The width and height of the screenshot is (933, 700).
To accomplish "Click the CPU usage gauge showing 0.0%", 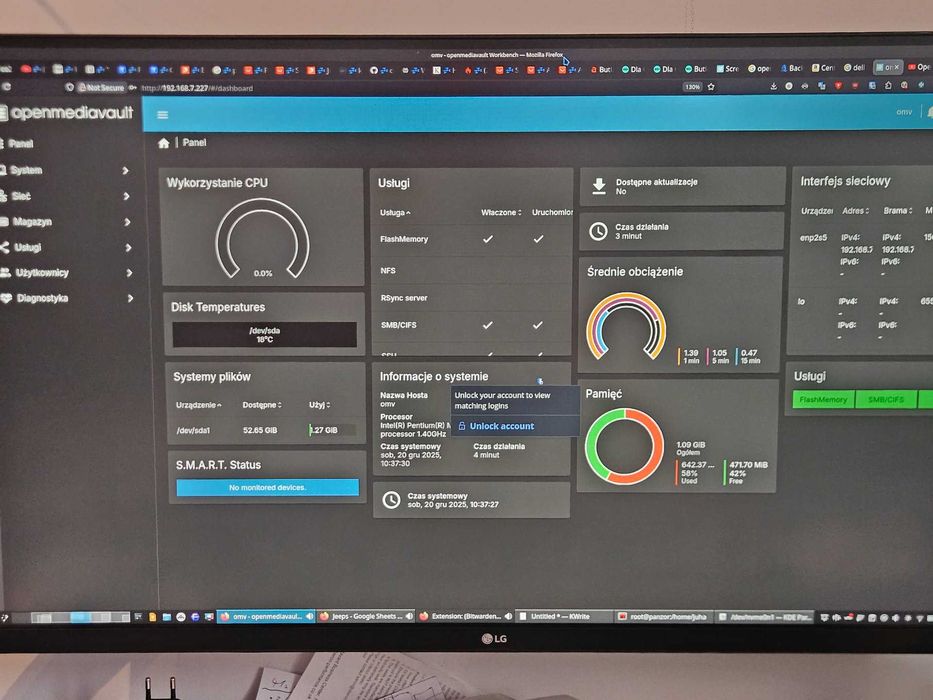I will tap(262, 239).
